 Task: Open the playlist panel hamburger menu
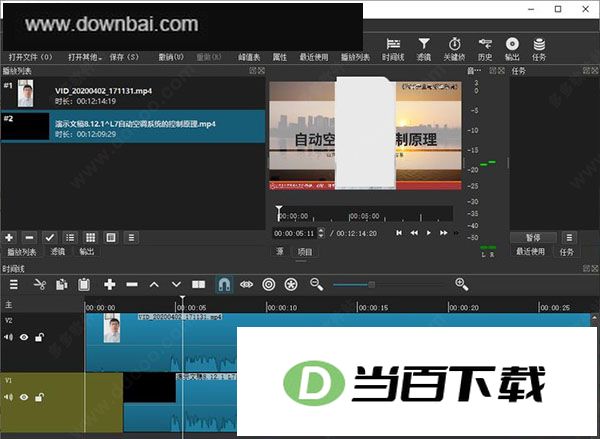pos(131,238)
